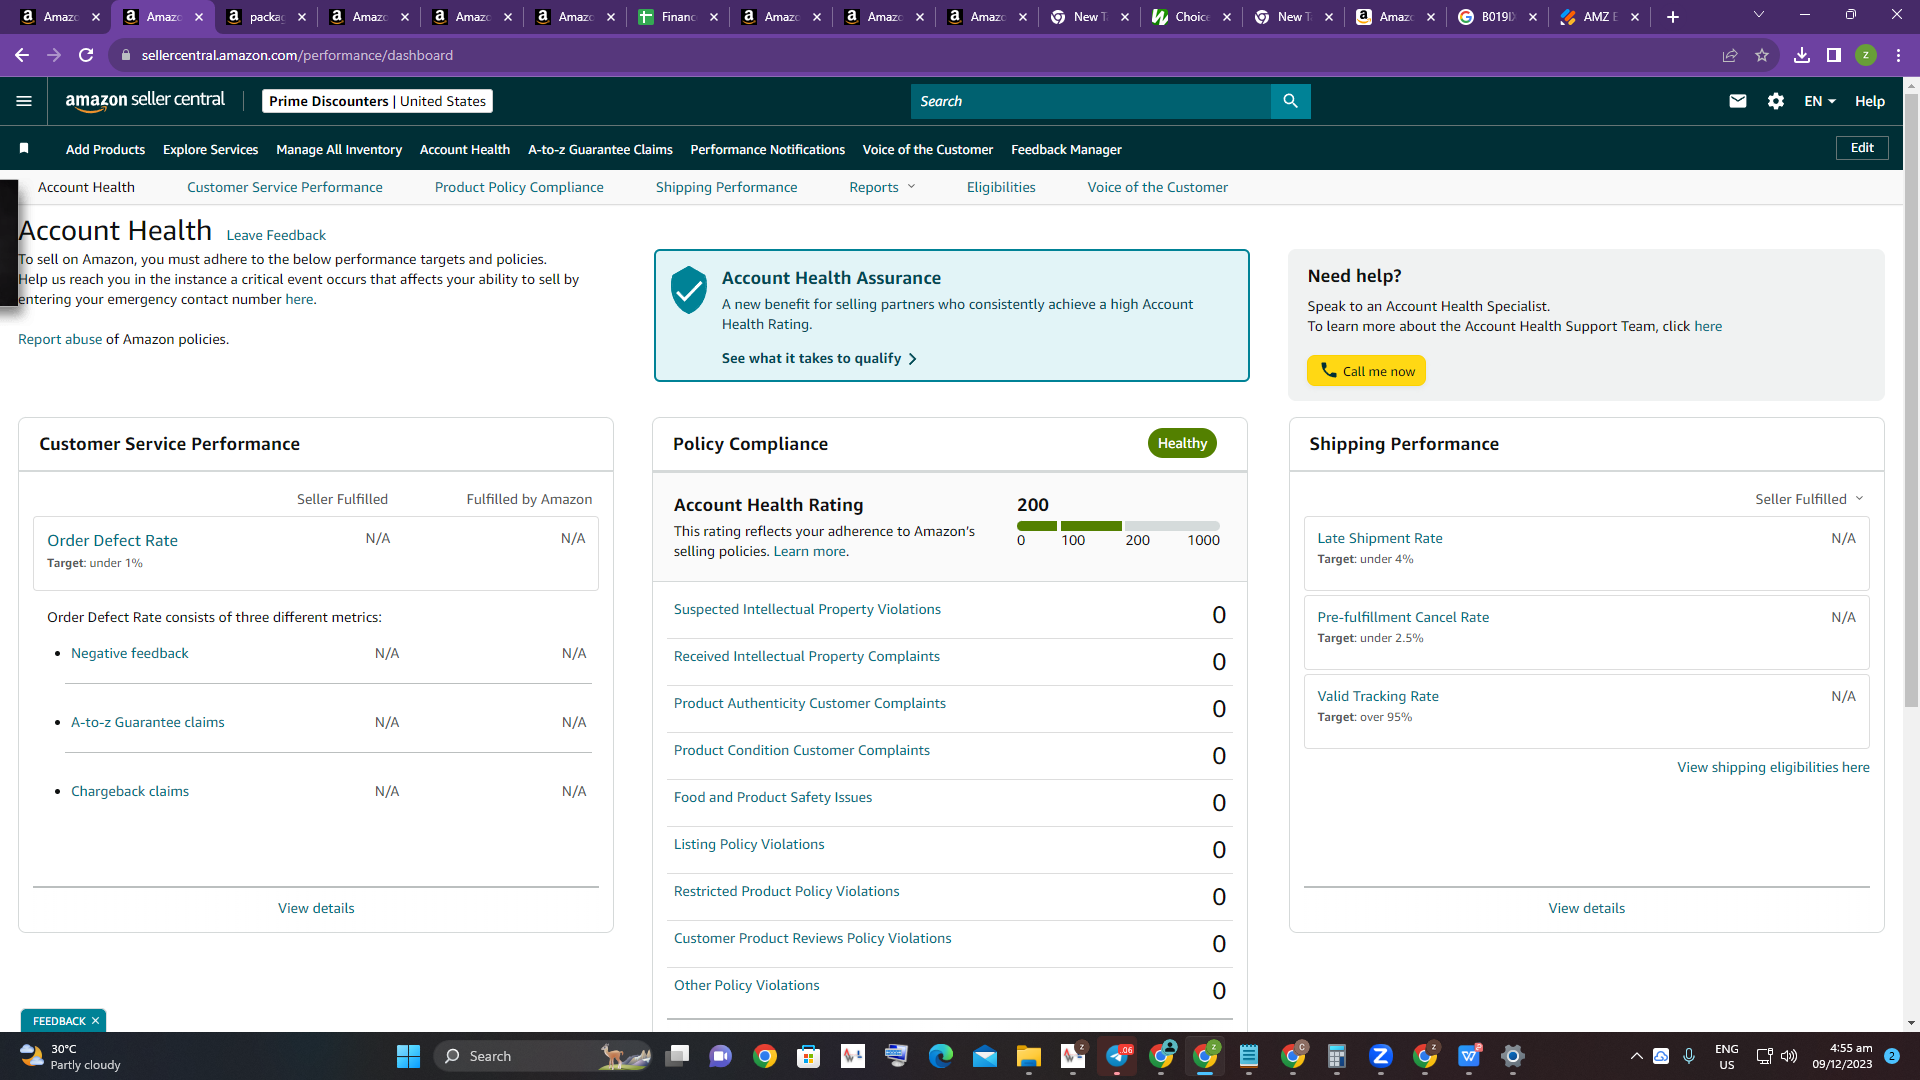1920x1080 pixels.
Task: Expand the Reports dropdown
Action: [882, 187]
